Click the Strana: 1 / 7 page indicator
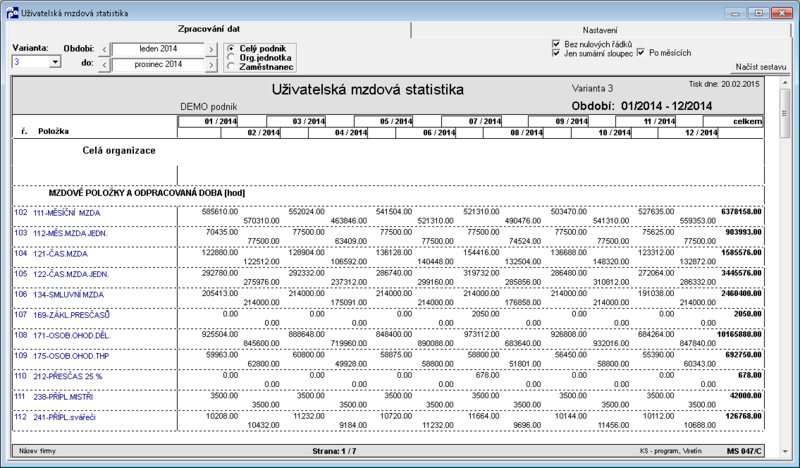Viewport: 800px width, 468px height. (334, 451)
